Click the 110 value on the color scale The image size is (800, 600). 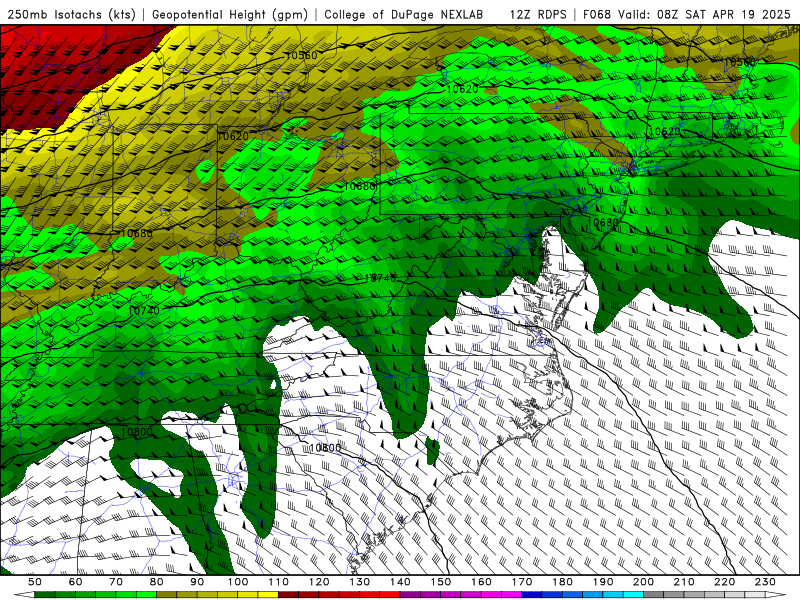(279, 582)
